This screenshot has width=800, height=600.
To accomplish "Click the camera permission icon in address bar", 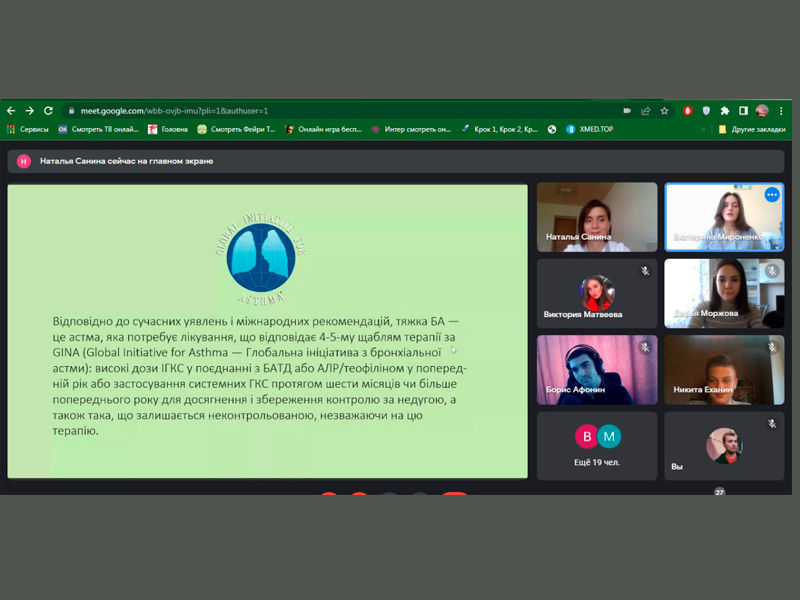I will 627,111.
